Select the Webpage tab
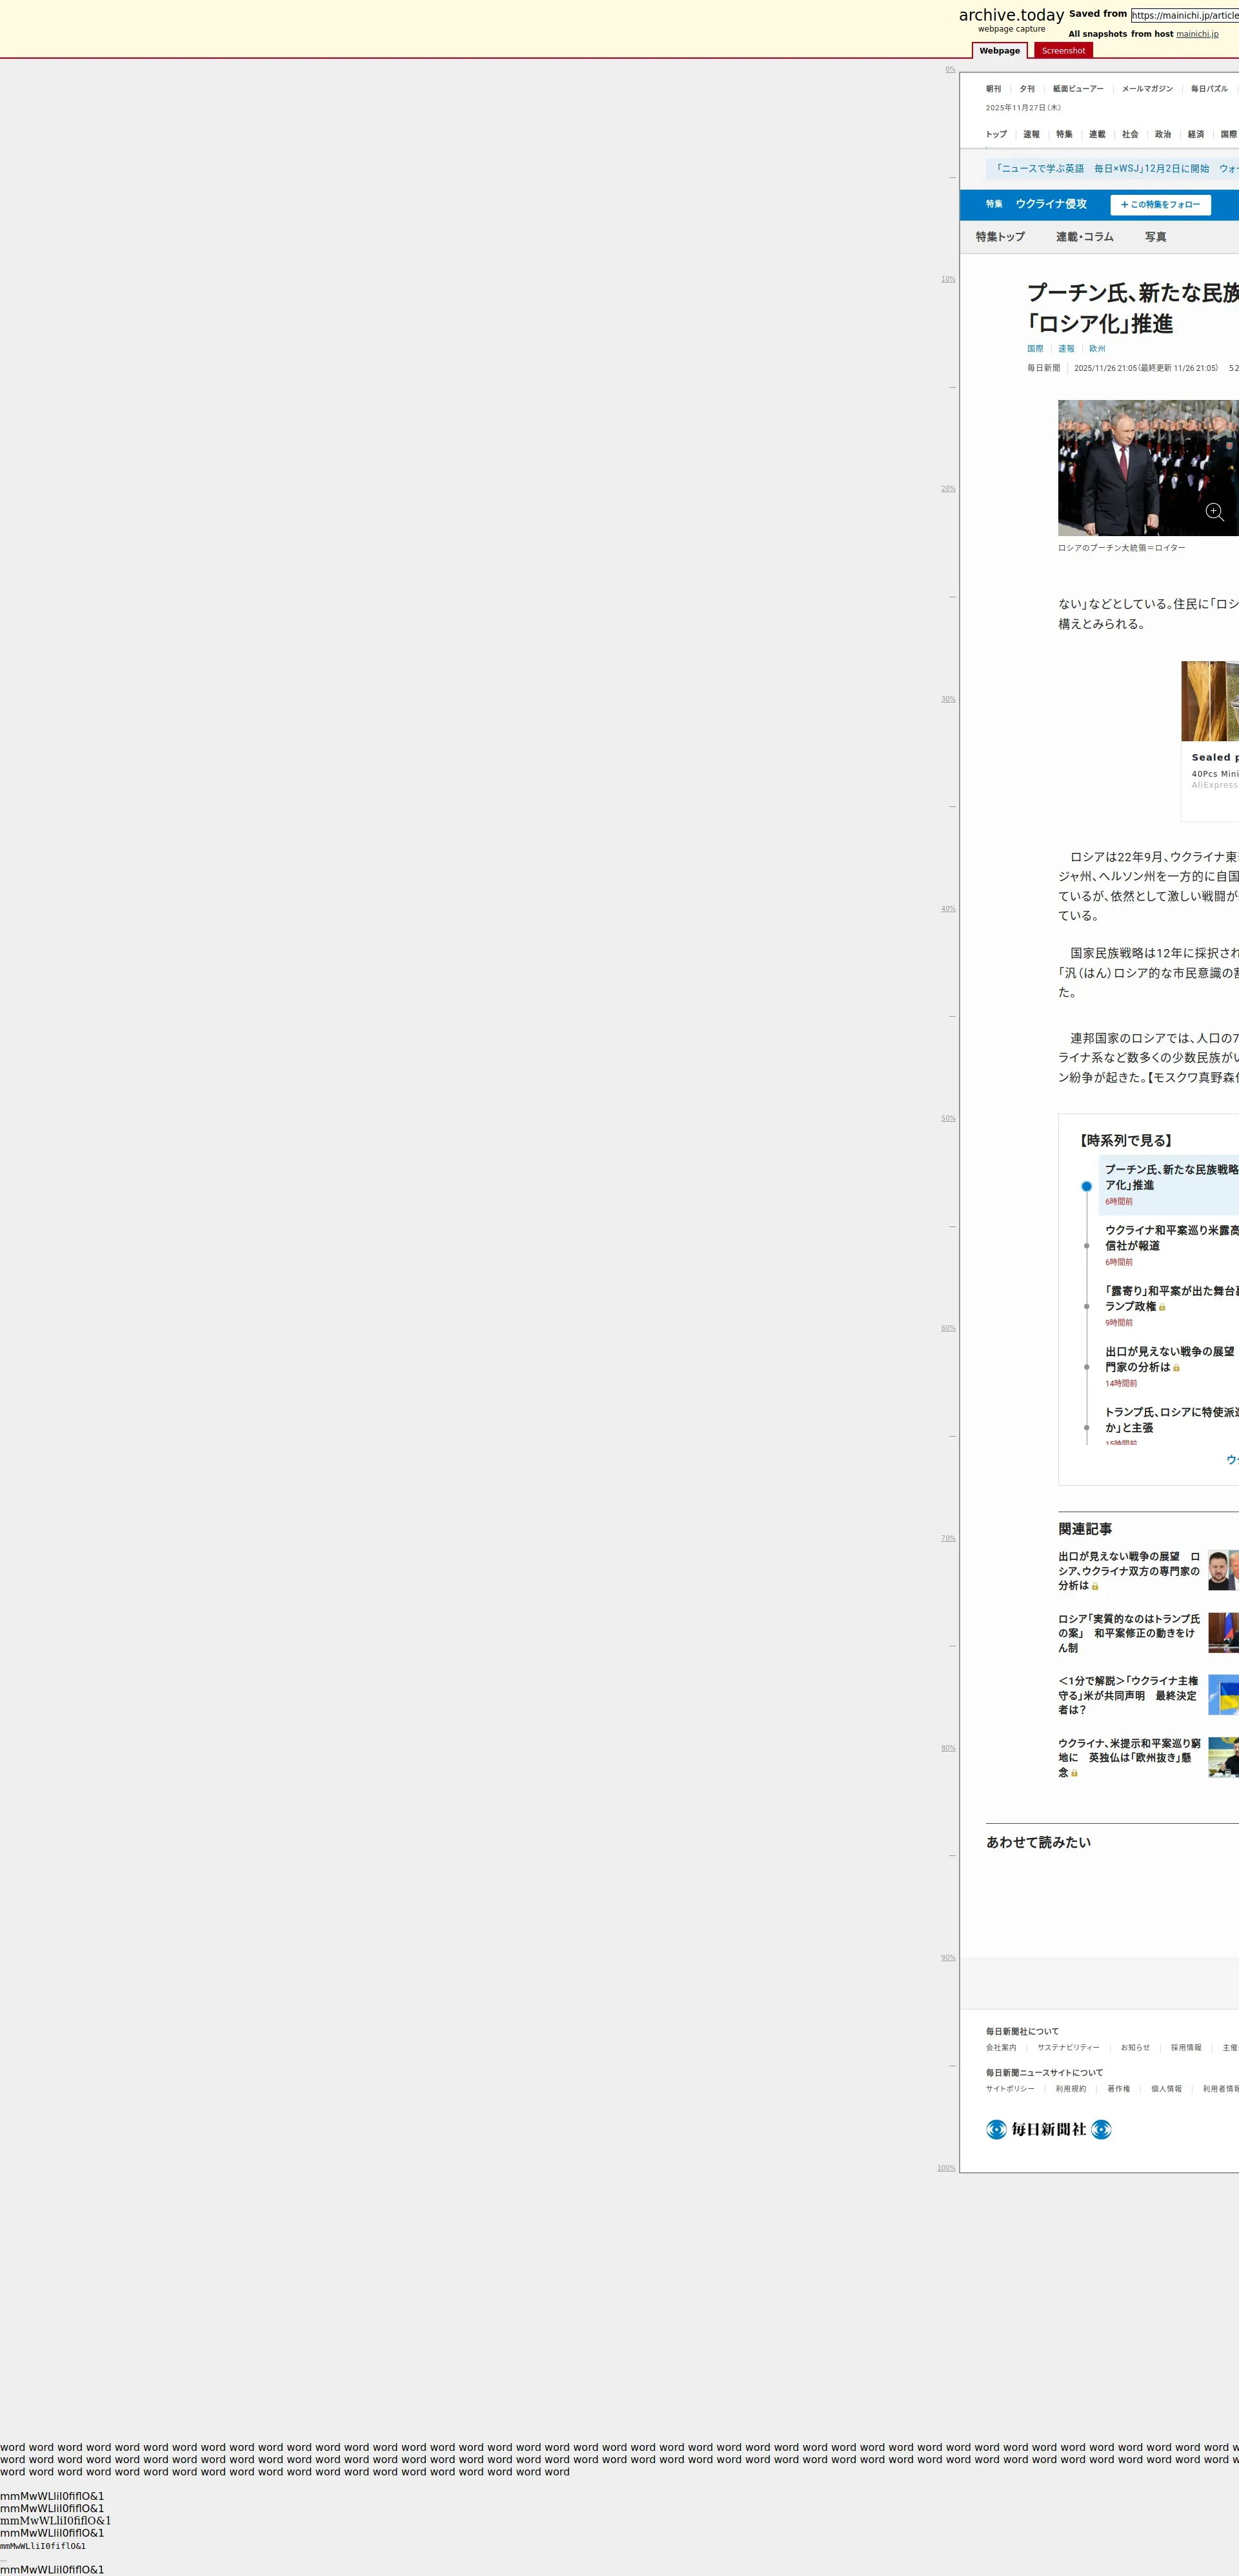Screen dimensions: 1239x2576 (999, 51)
